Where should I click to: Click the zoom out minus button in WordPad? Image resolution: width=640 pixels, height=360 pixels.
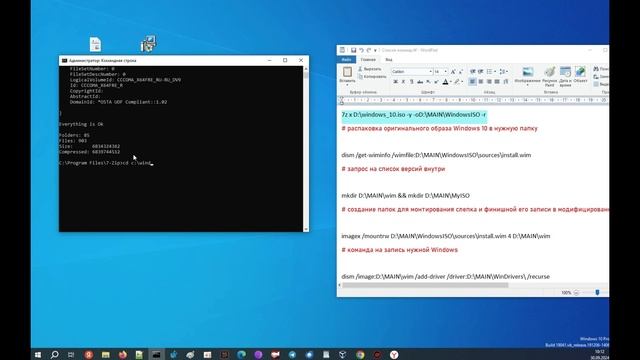tap(576, 292)
